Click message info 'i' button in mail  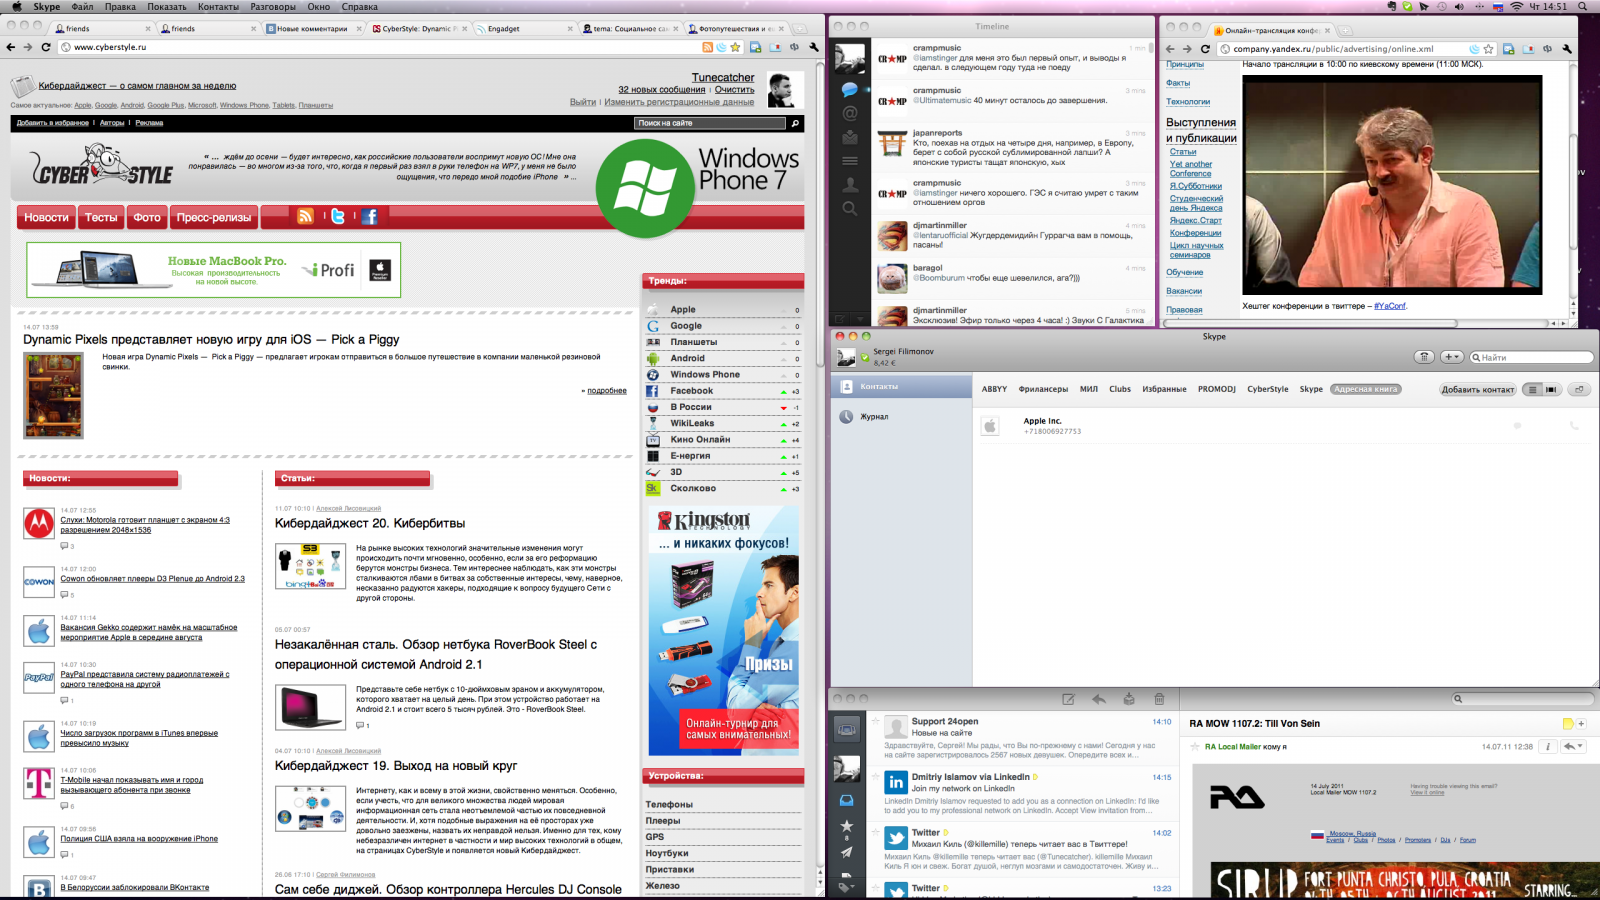click(x=1547, y=746)
